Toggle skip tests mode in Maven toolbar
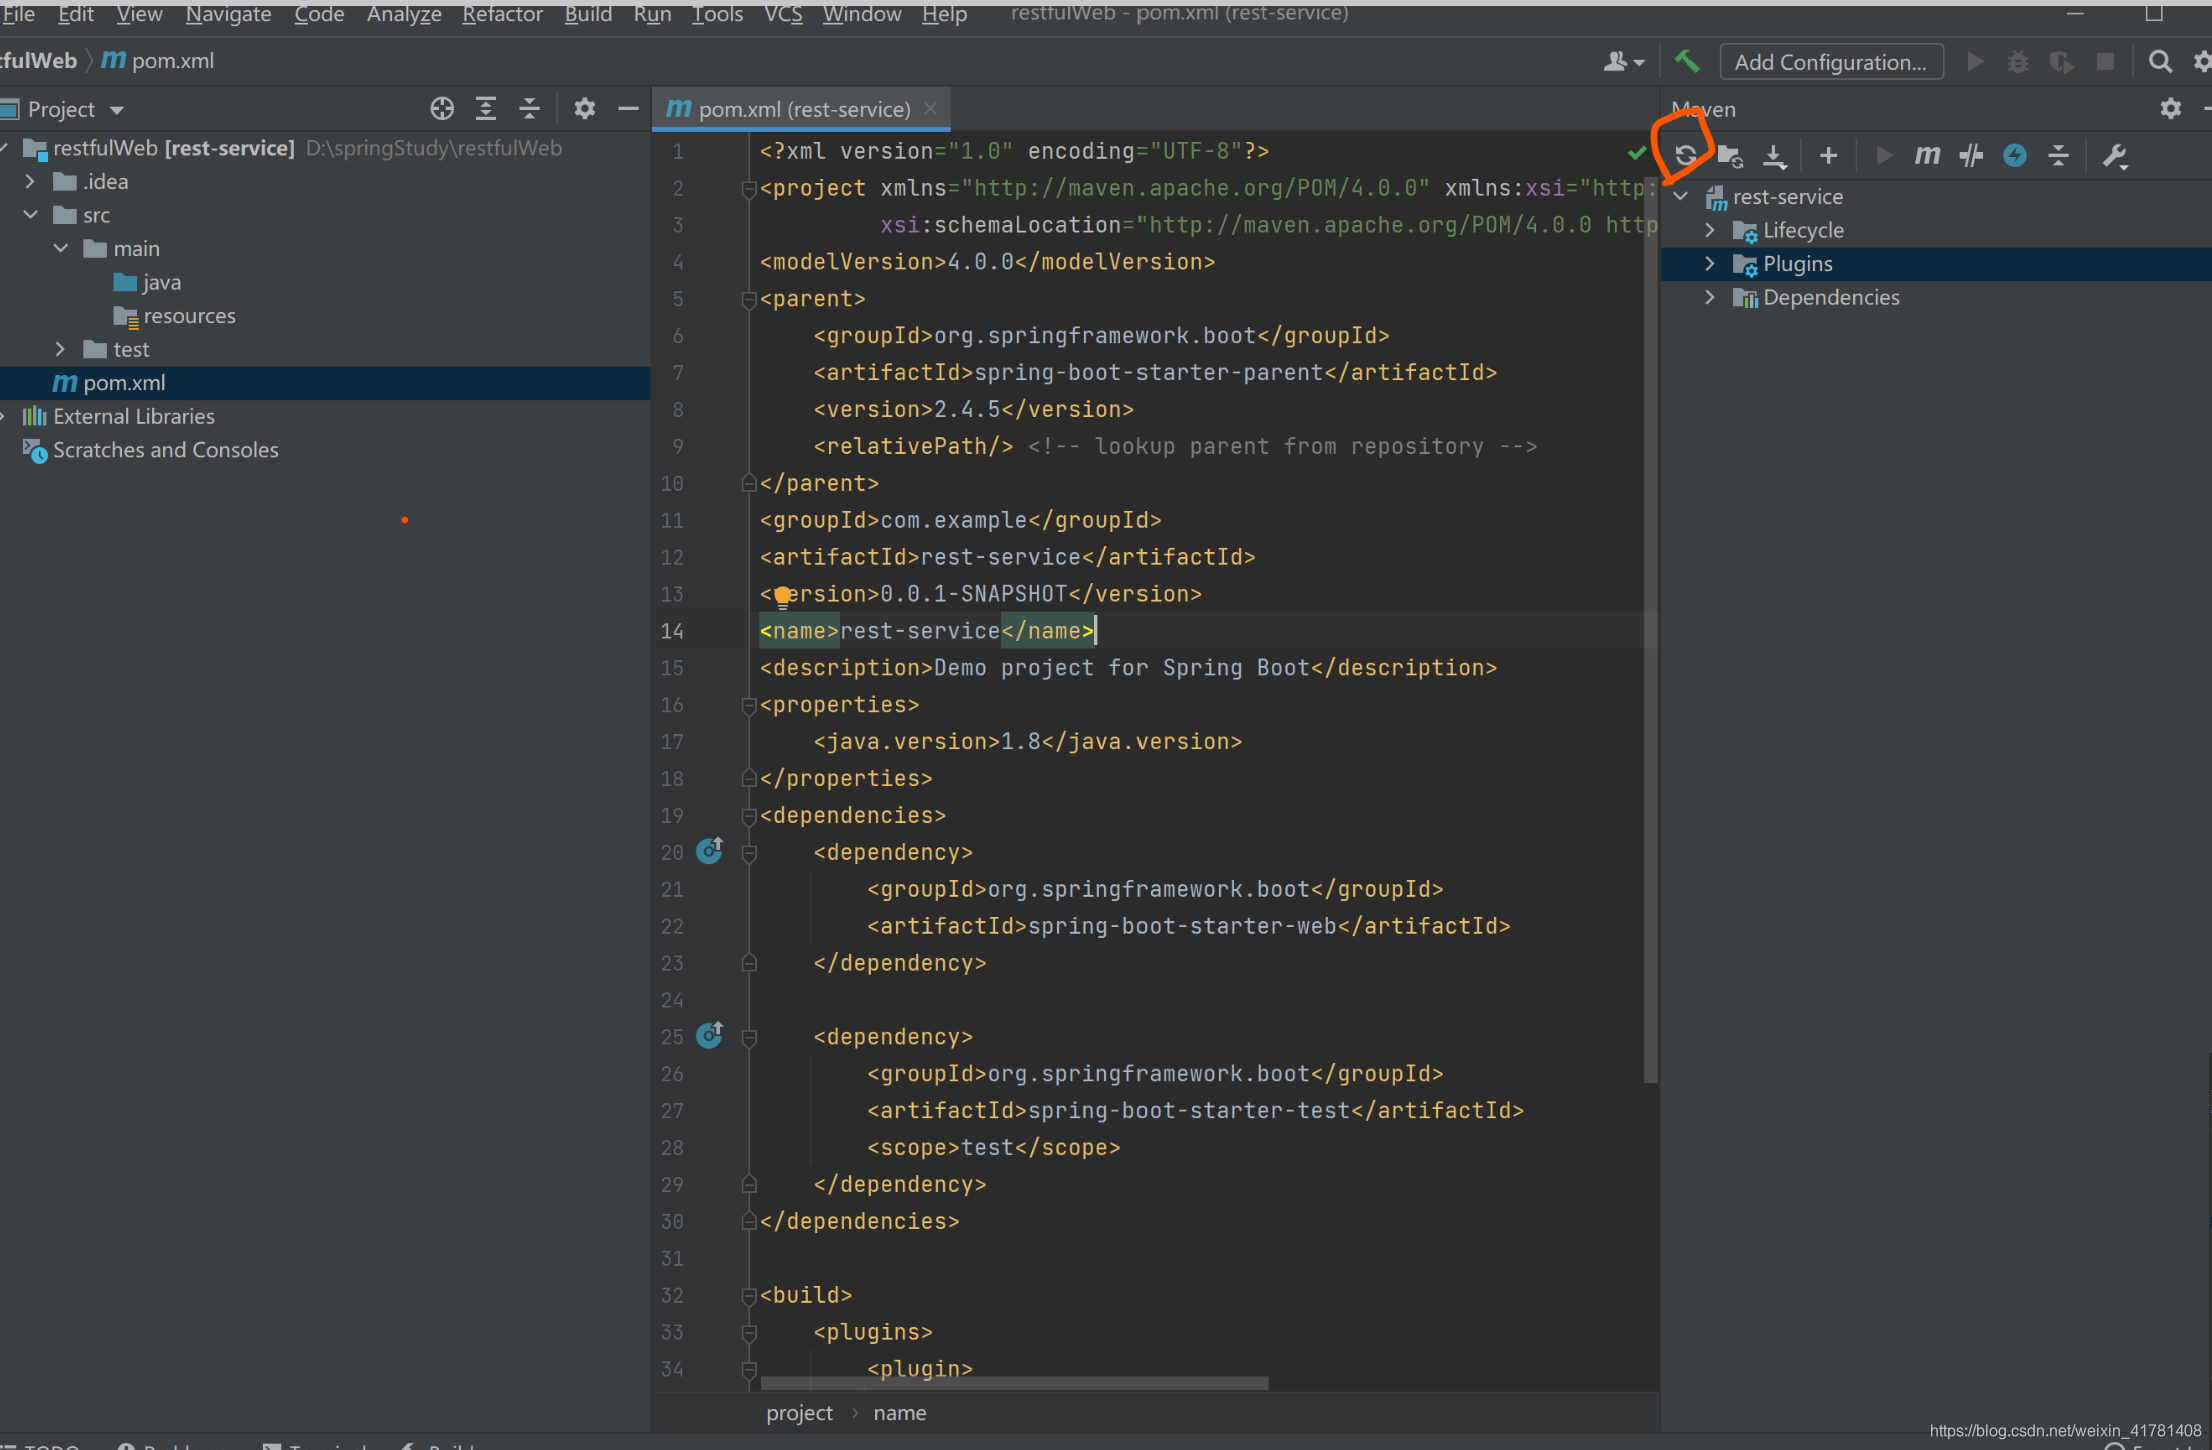This screenshot has width=2212, height=1450. (2015, 155)
